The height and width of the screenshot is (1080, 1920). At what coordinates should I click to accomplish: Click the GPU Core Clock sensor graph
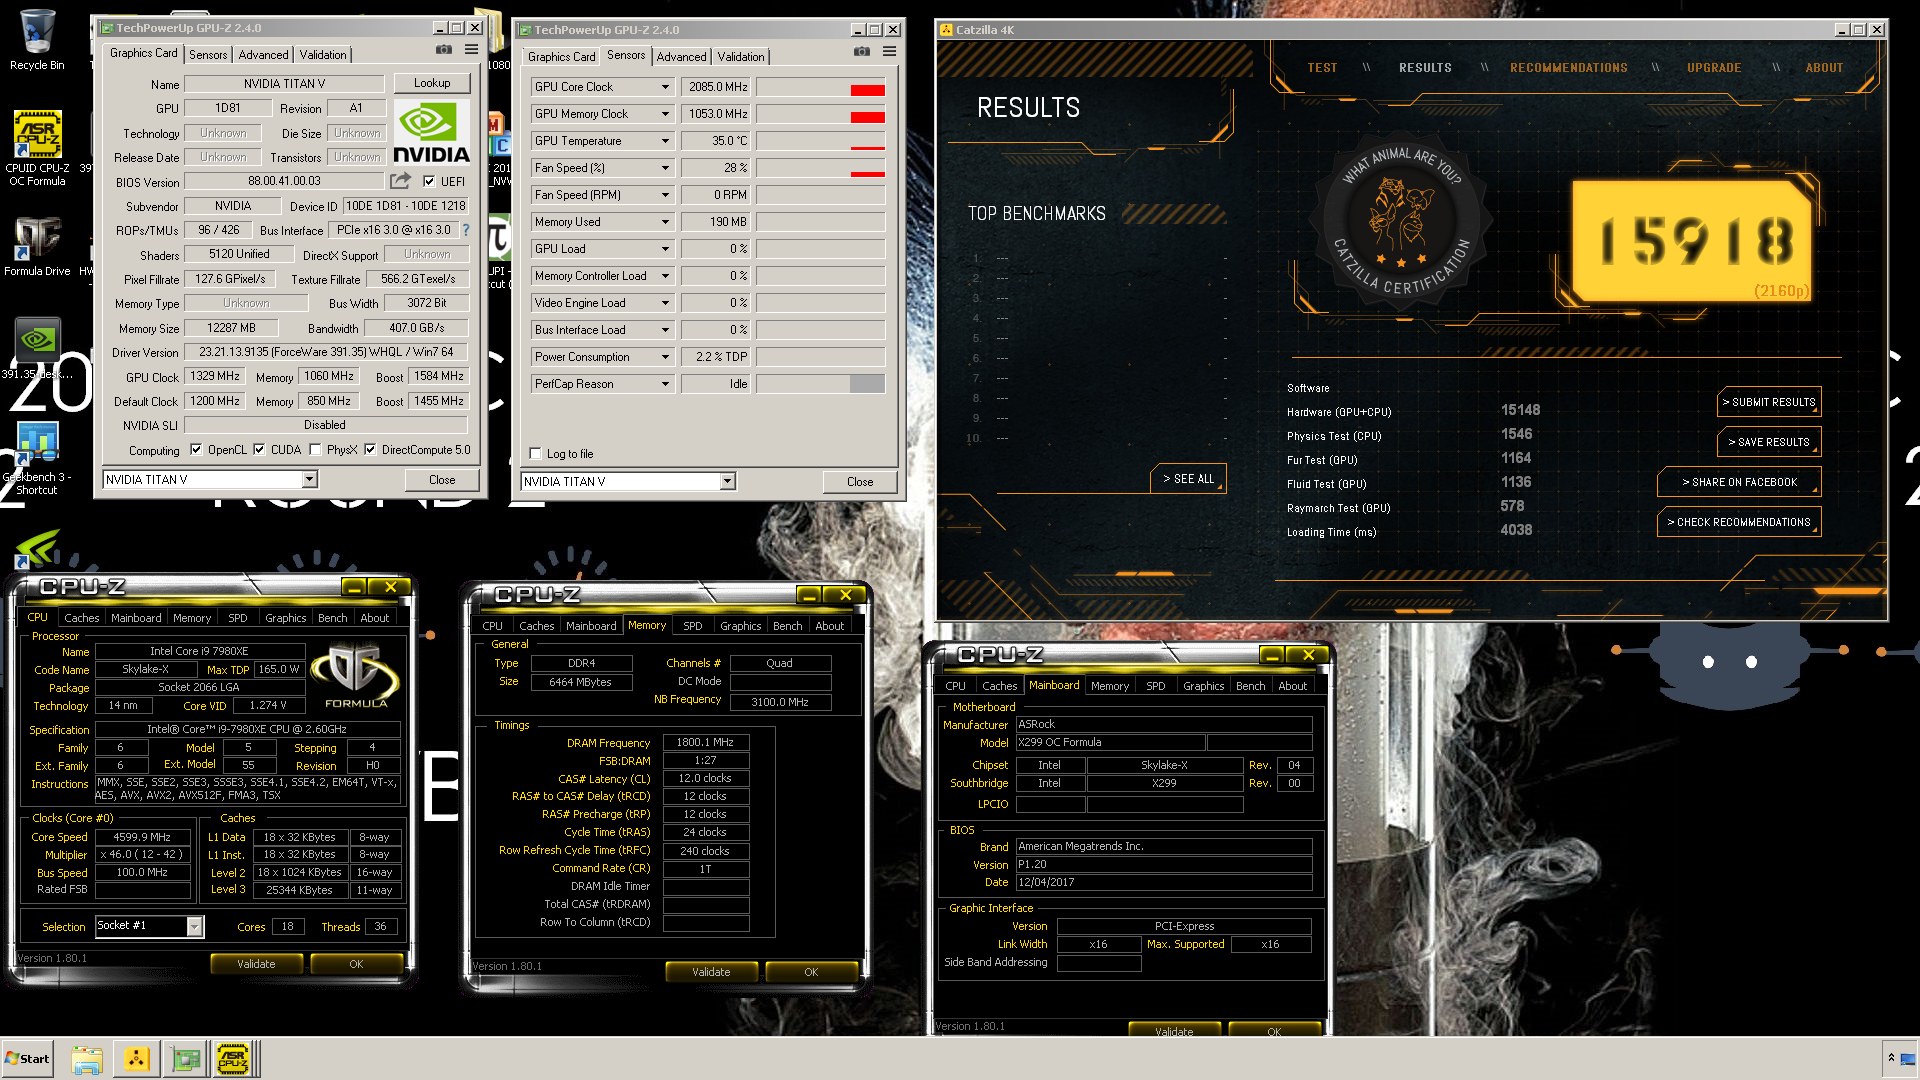click(x=820, y=87)
